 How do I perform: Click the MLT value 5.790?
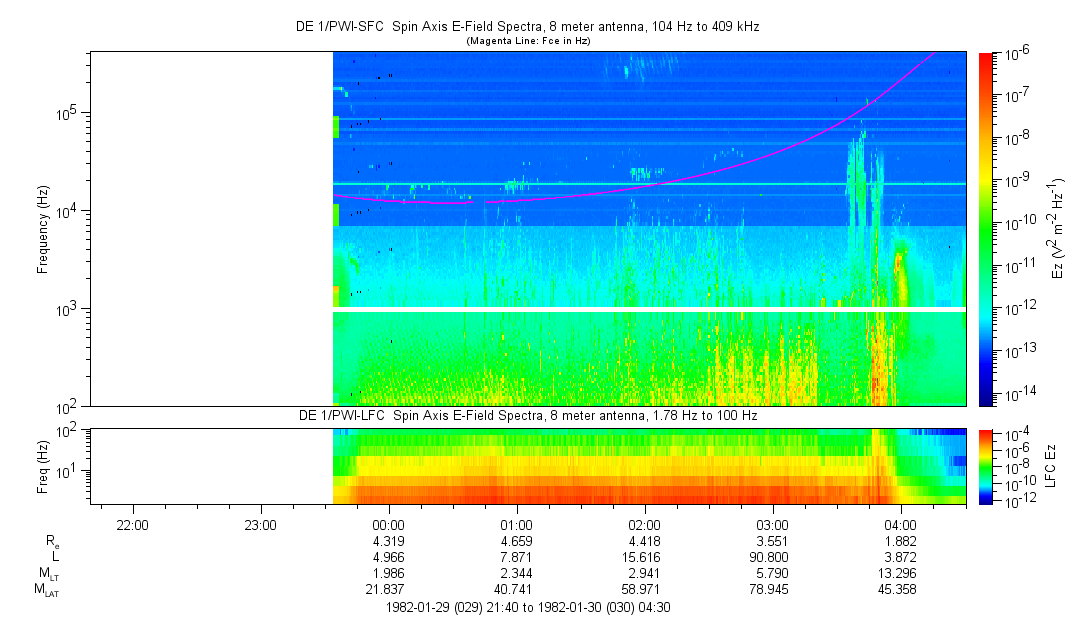point(772,573)
